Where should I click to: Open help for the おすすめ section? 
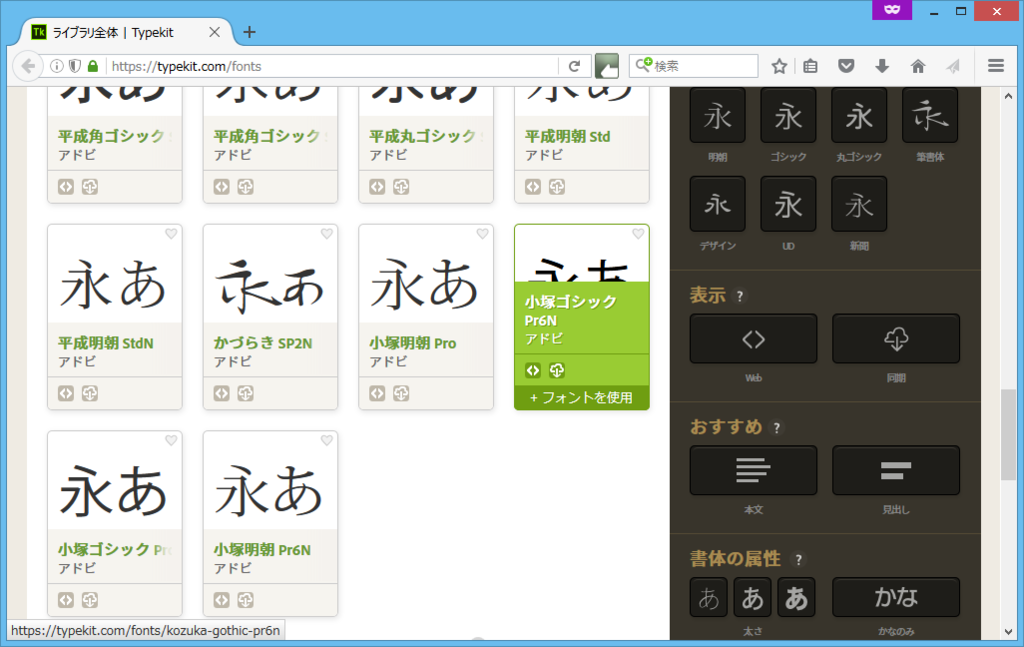[776, 428]
